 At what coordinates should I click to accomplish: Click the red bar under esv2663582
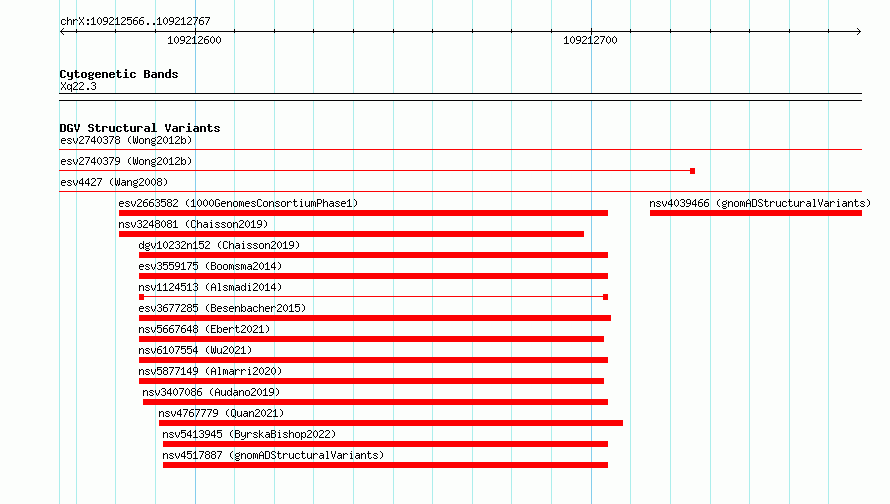coord(363,213)
